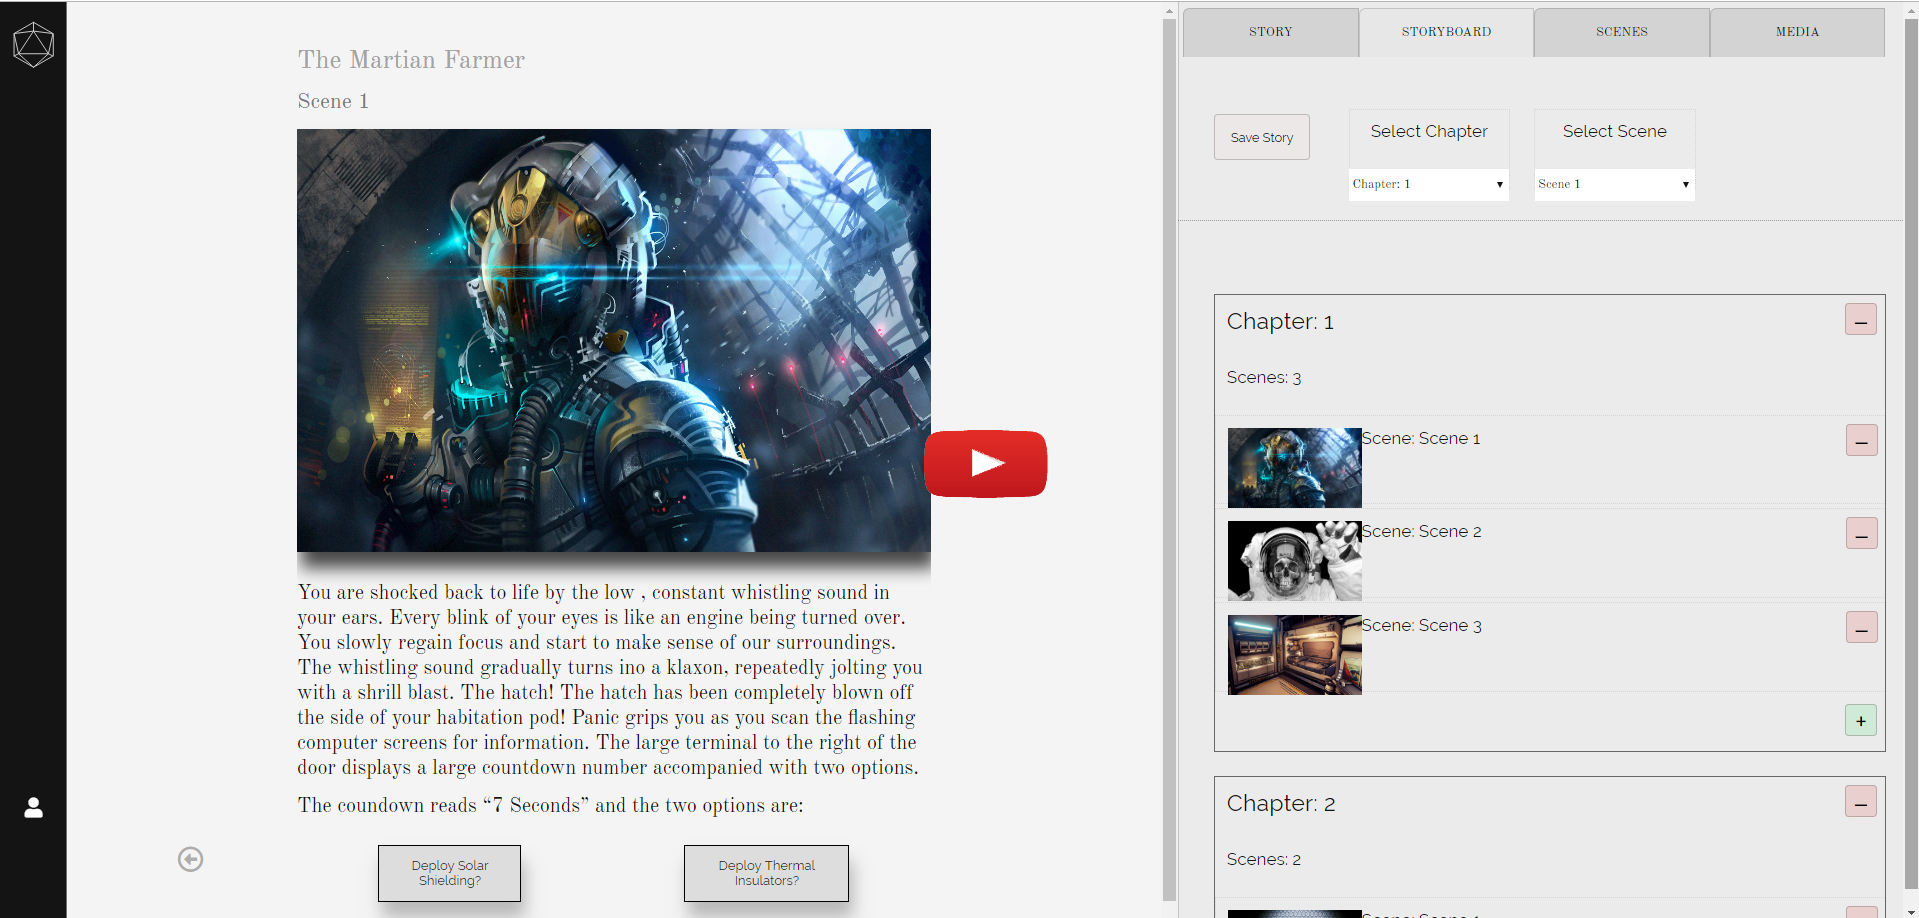This screenshot has height=918, width=1919.
Task: Switch to the Storyboard tab
Action: click(1446, 32)
